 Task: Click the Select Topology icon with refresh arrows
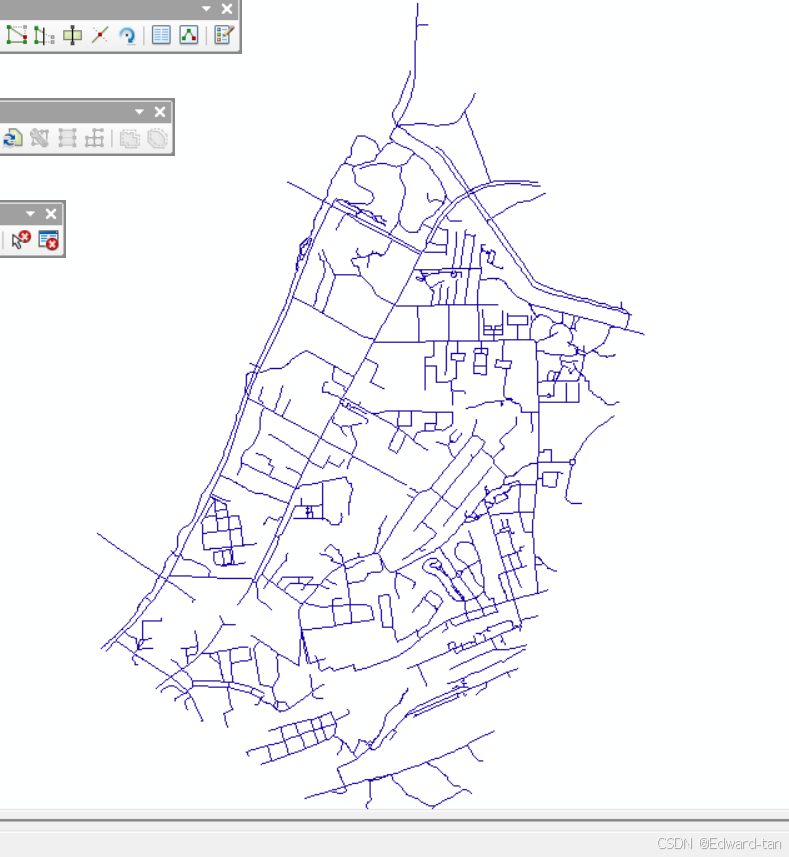tap(13, 138)
